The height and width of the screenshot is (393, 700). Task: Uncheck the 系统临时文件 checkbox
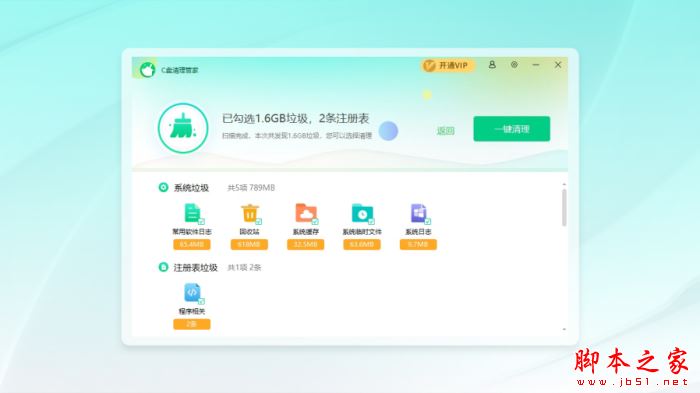[x=371, y=222]
